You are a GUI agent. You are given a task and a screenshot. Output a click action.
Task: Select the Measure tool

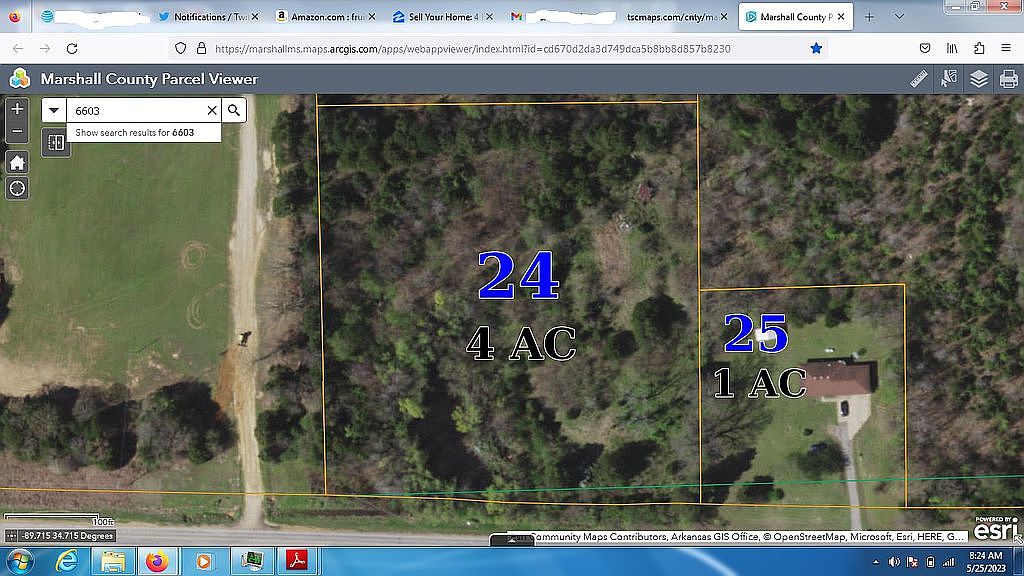click(x=919, y=78)
